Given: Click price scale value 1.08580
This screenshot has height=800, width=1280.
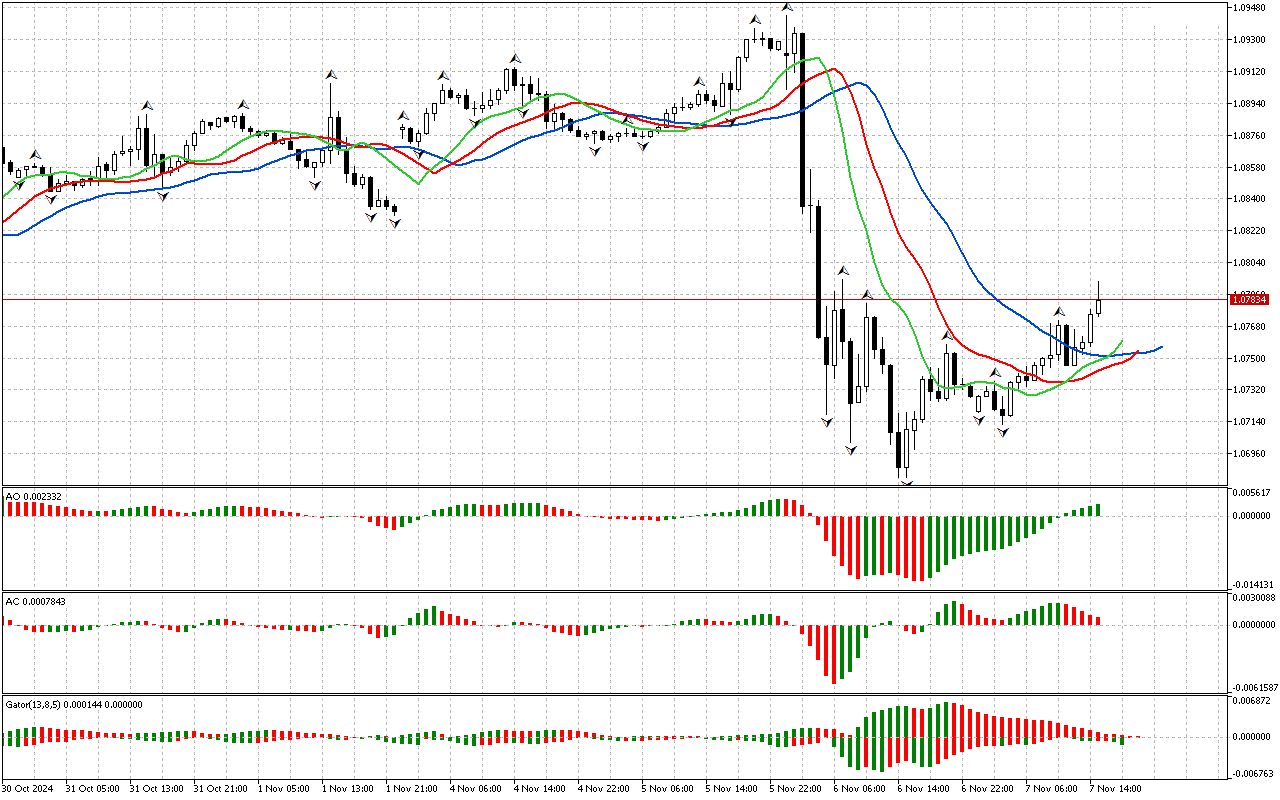Looking at the screenshot, I should pyautogui.click(x=1250, y=167).
